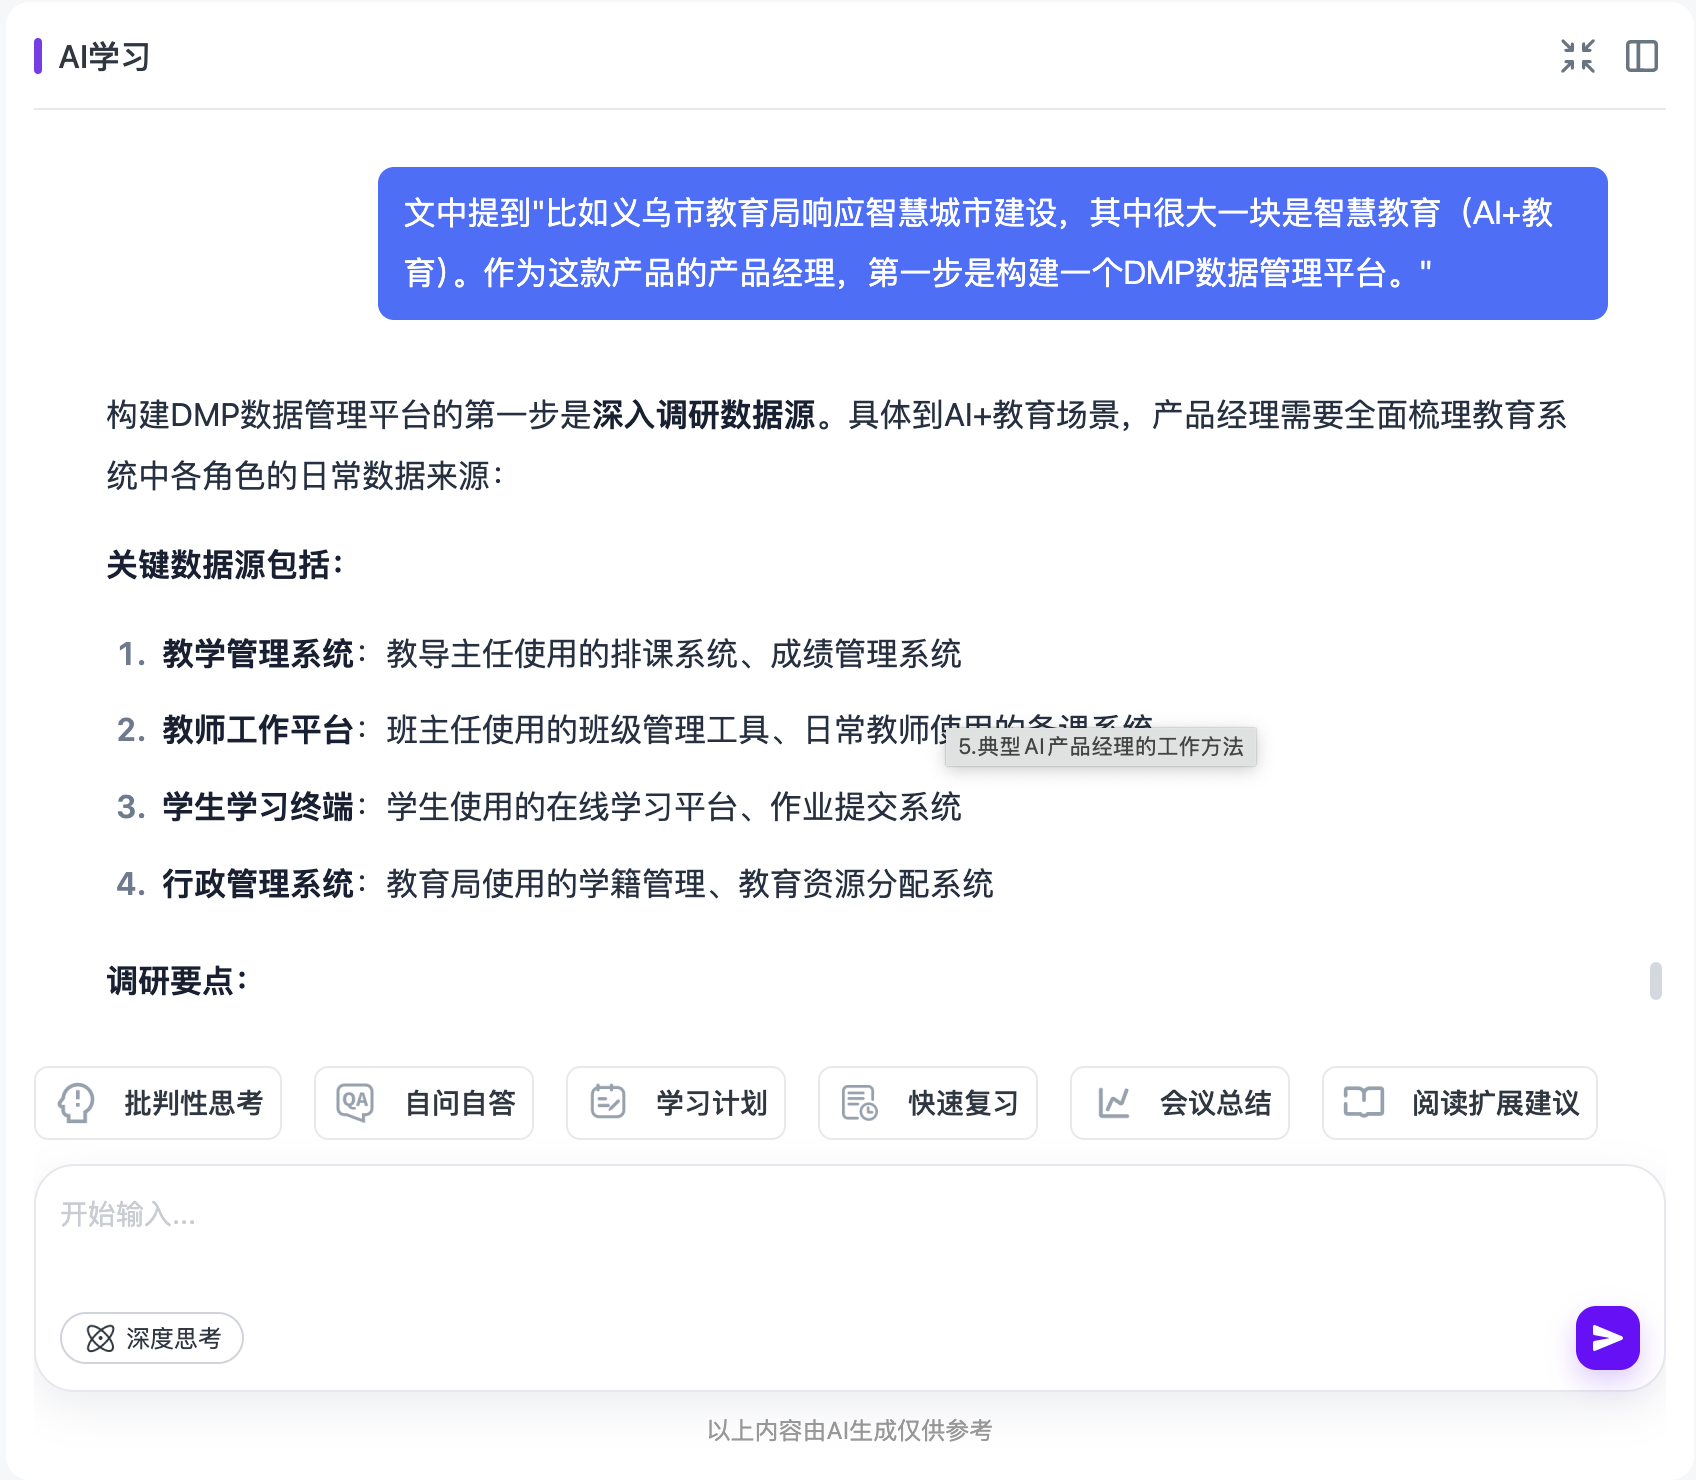1696x1480 pixels.
Task: Click the QA chat bubble icon
Action: coord(355,1103)
